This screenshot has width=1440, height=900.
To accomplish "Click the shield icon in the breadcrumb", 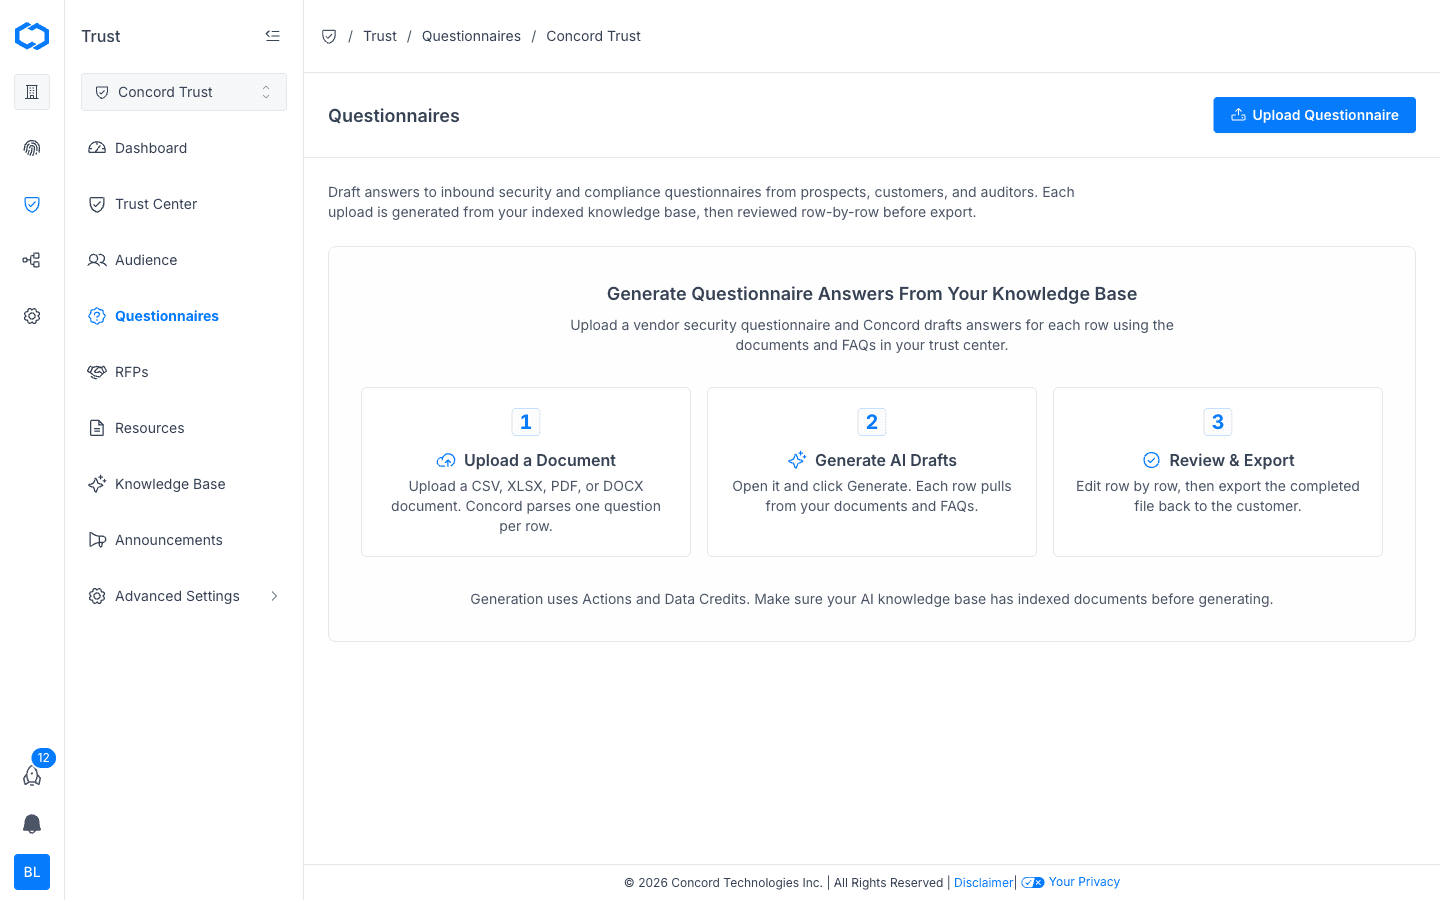I will [x=329, y=36].
